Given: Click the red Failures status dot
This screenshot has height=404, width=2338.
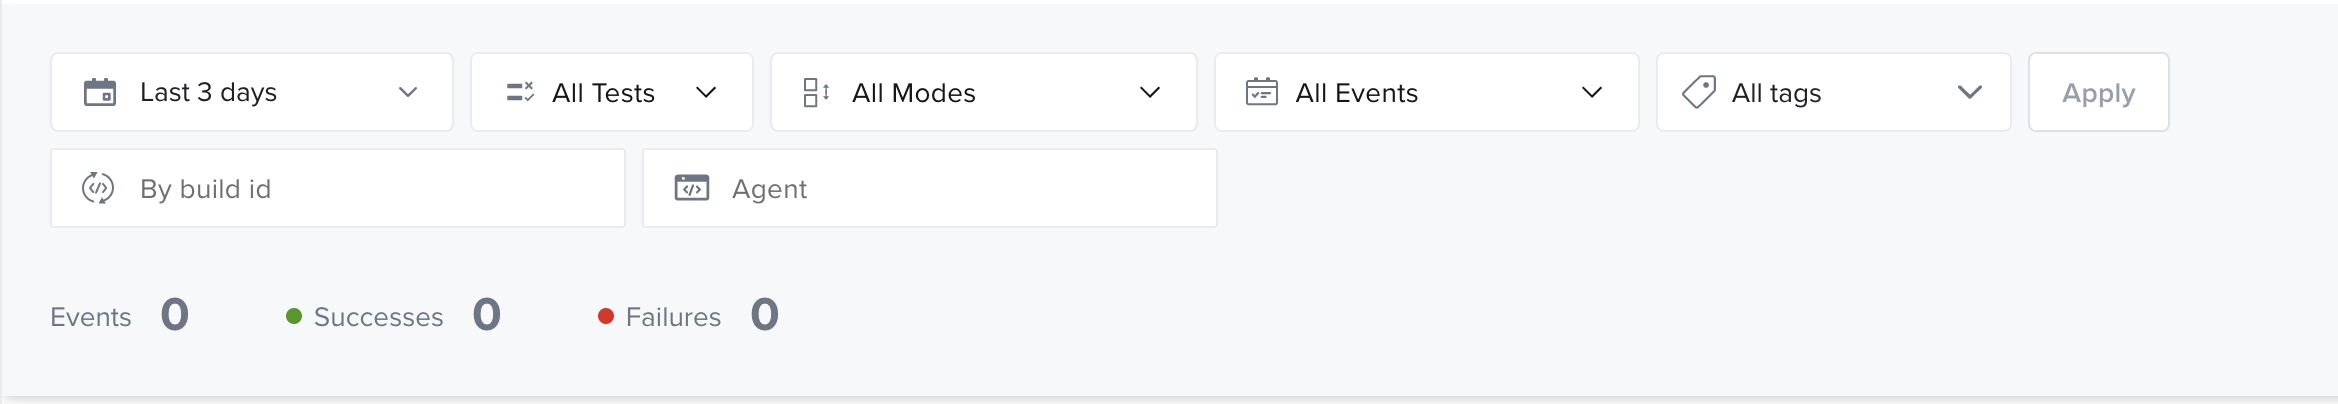Looking at the screenshot, I should (x=606, y=316).
